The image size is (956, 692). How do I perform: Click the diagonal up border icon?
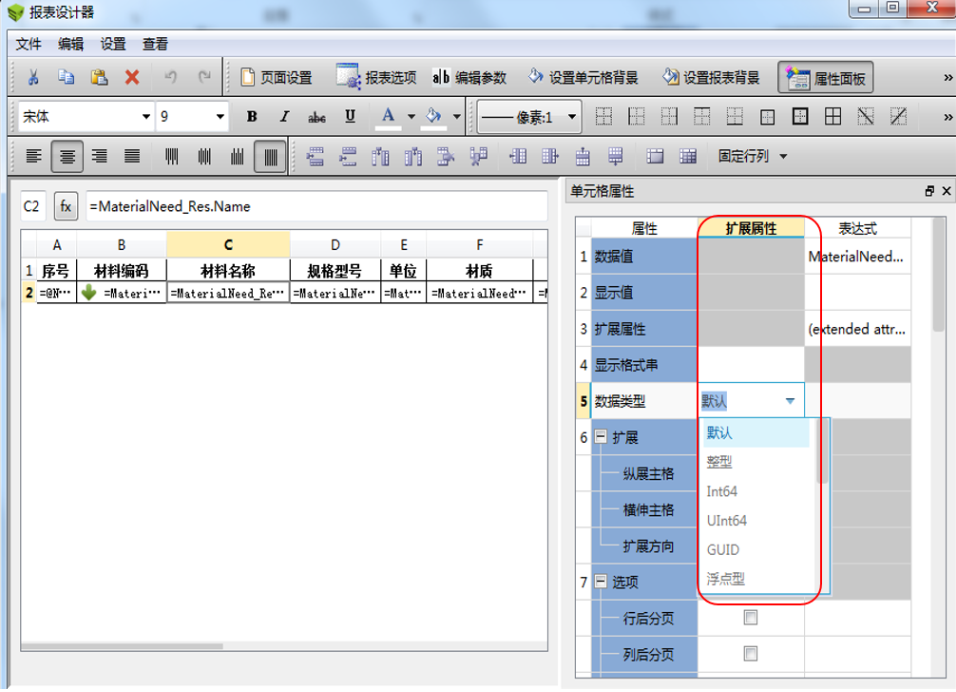tap(898, 116)
